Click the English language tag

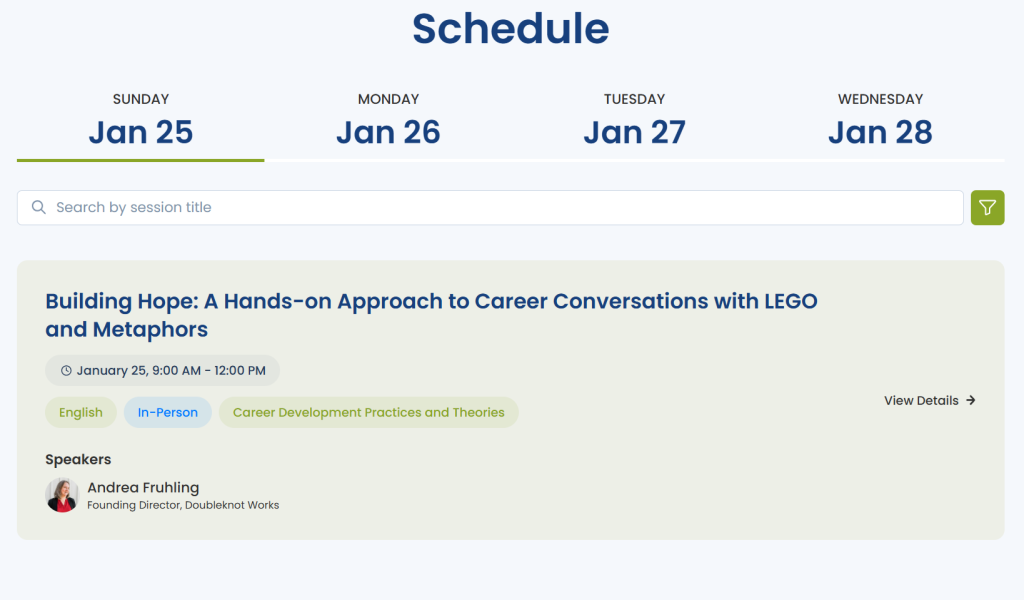click(81, 412)
